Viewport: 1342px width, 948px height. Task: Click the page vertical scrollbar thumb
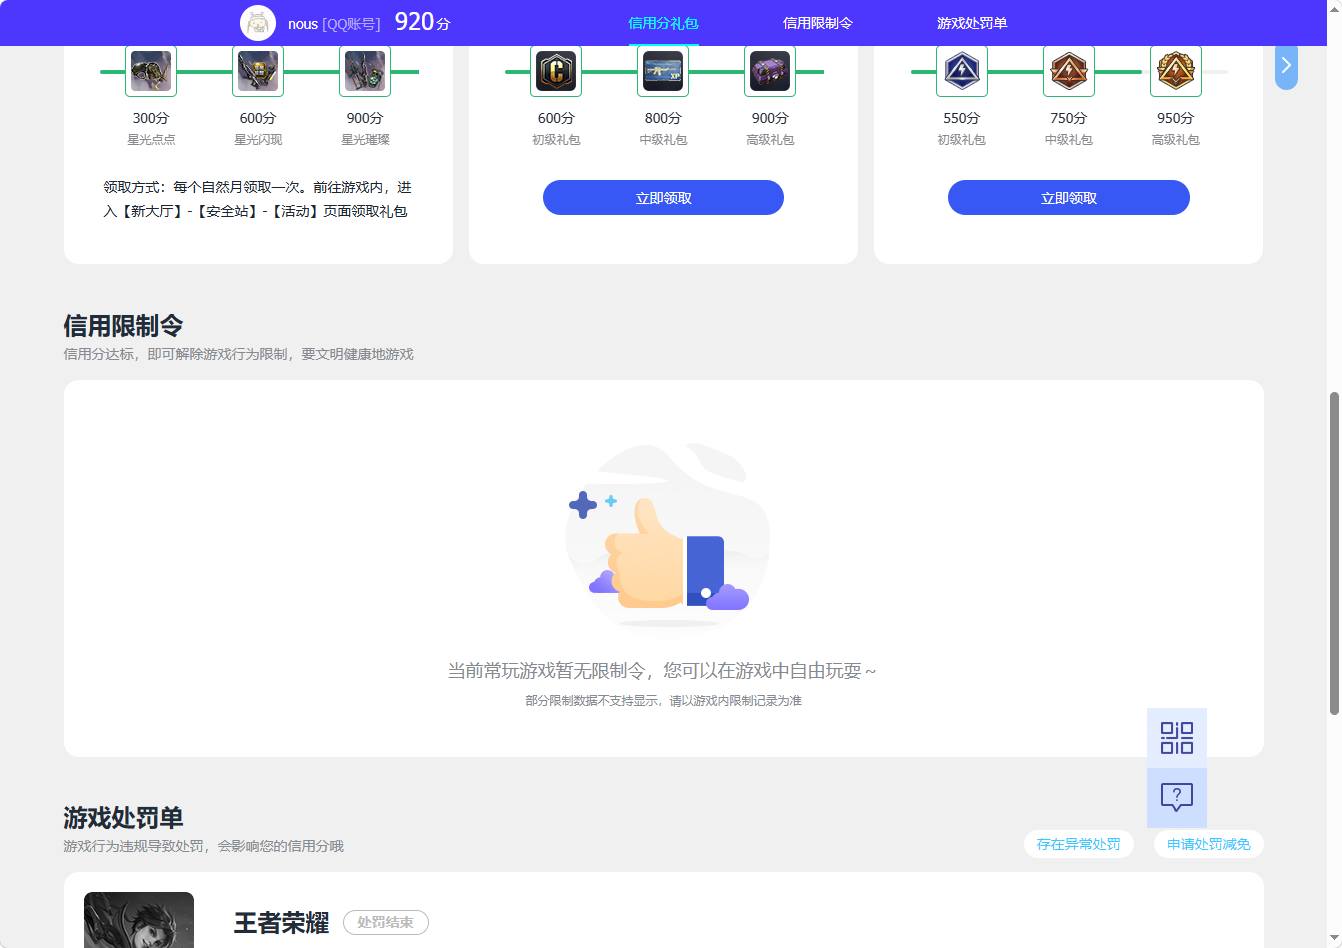(1334, 553)
